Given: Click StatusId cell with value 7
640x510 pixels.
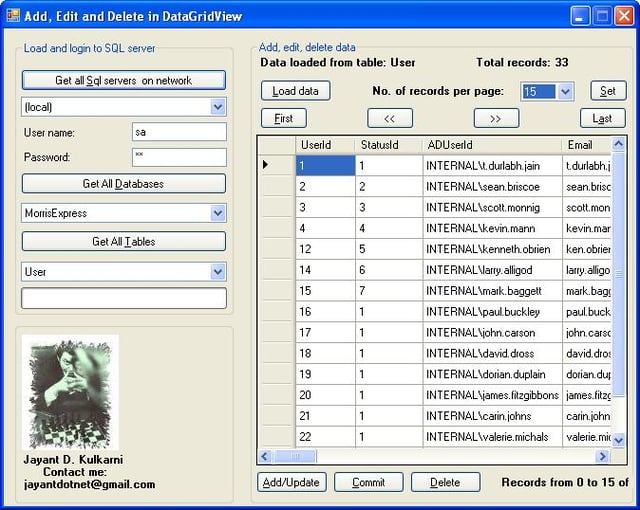Looking at the screenshot, I should [x=389, y=290].
